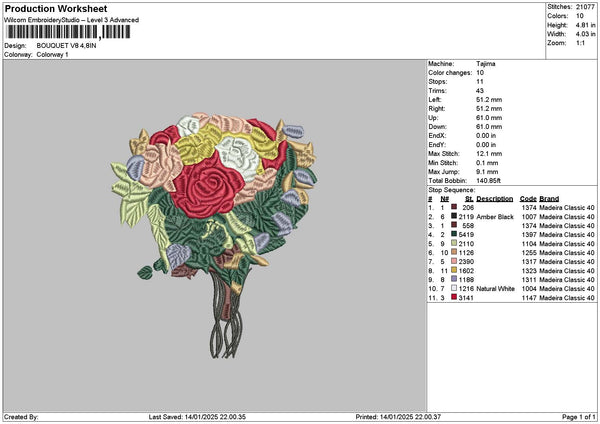
Task: Click the Colors count 10 in header
Action: pyautogui.click(x=580, y=16)
